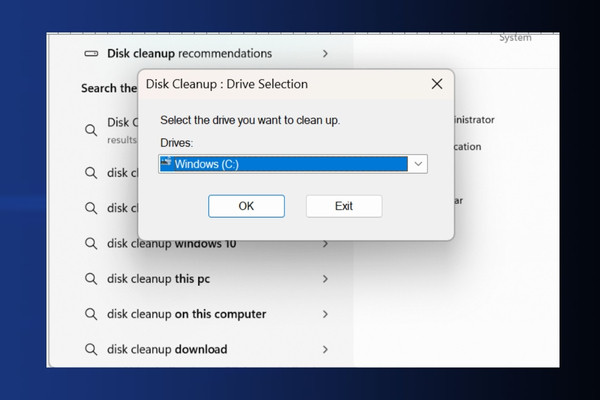Click the drive icon beside Disk cleanup recommendations
The height and width of the screenshot is (400, 600).
click(91, 54)
